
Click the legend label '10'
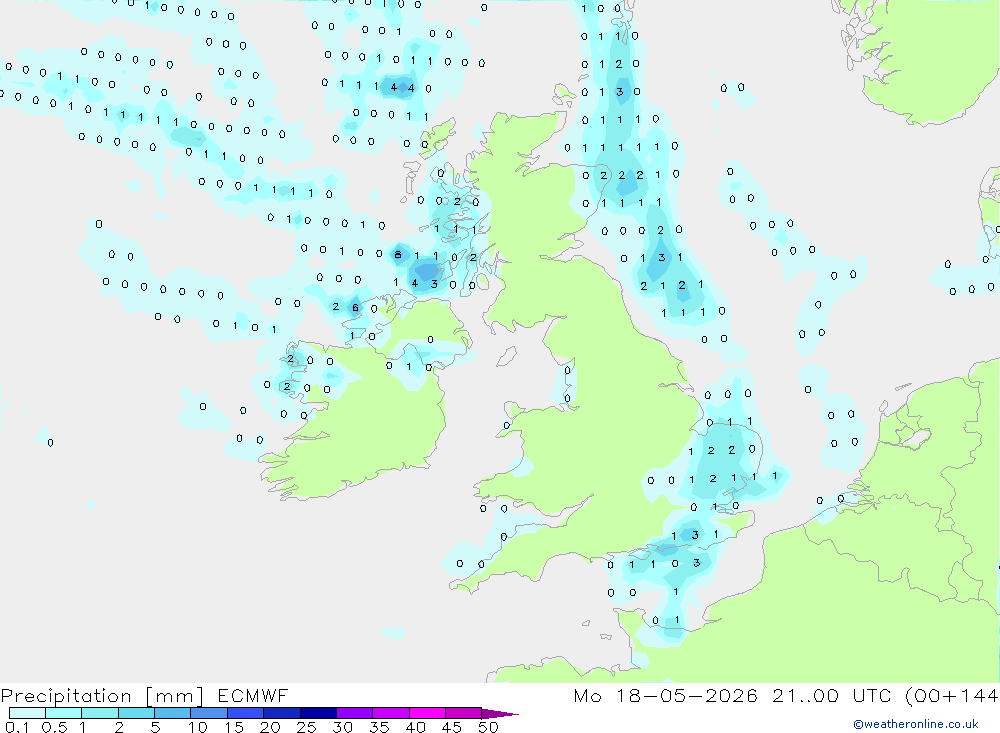click(x=198, y=727)
